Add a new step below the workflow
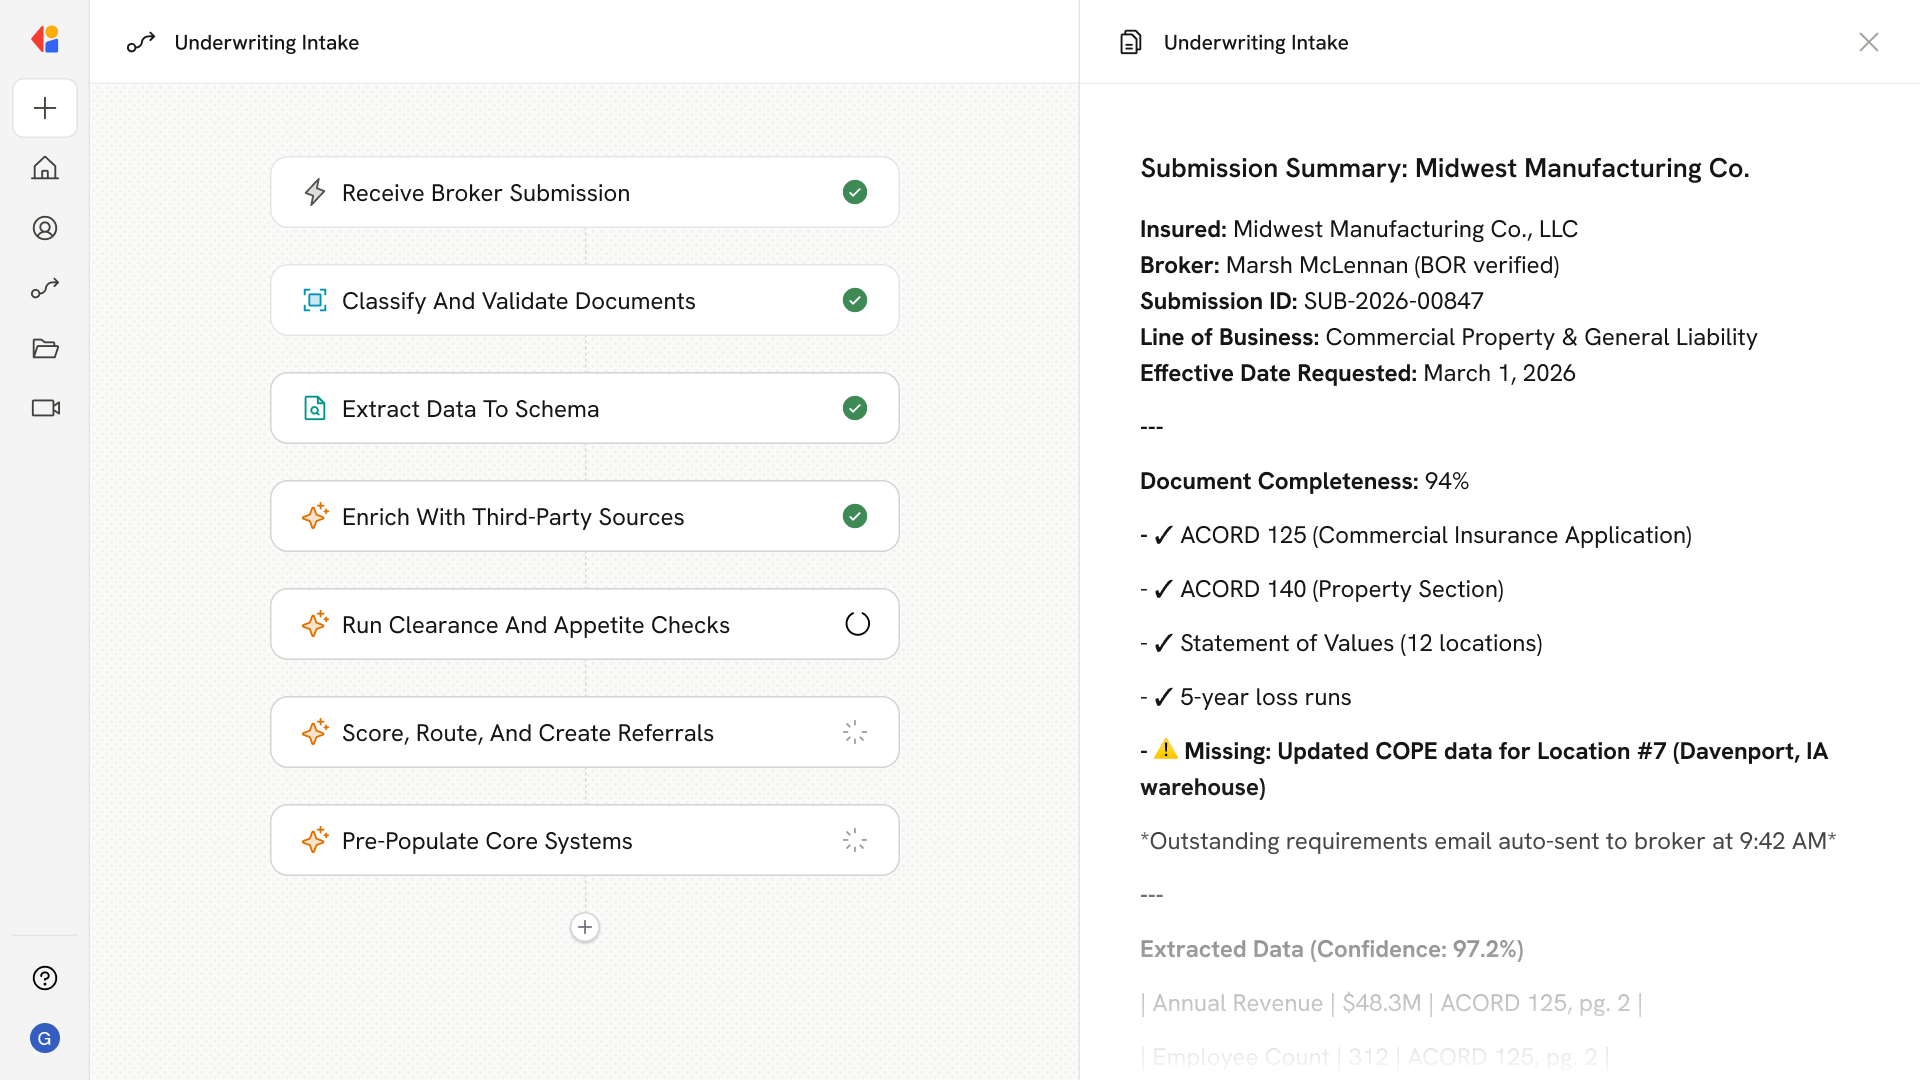Image resolution: width=1920 pixels, height=1080 pixels. [x=585, y=927]
